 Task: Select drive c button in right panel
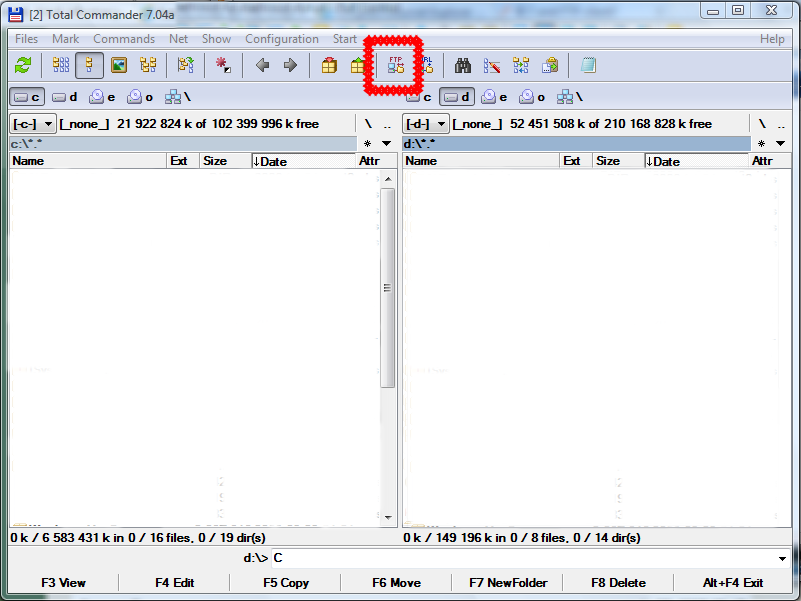pos(419,97)
